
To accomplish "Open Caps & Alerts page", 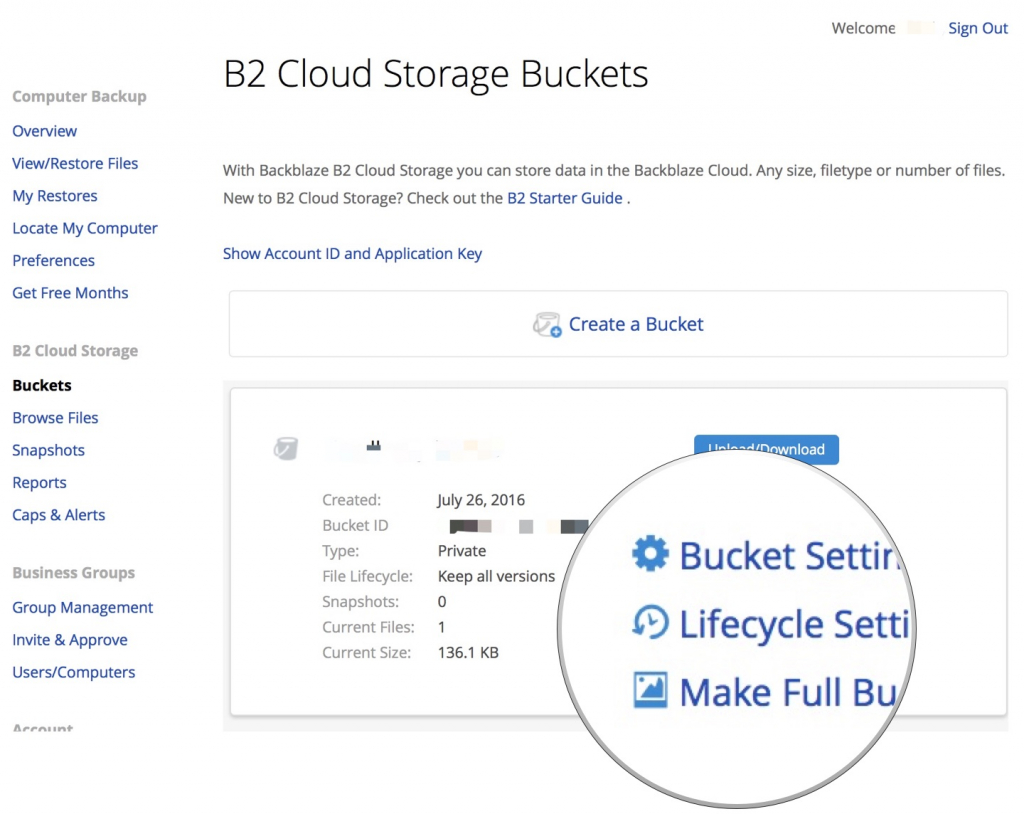I will coord(59,515).
